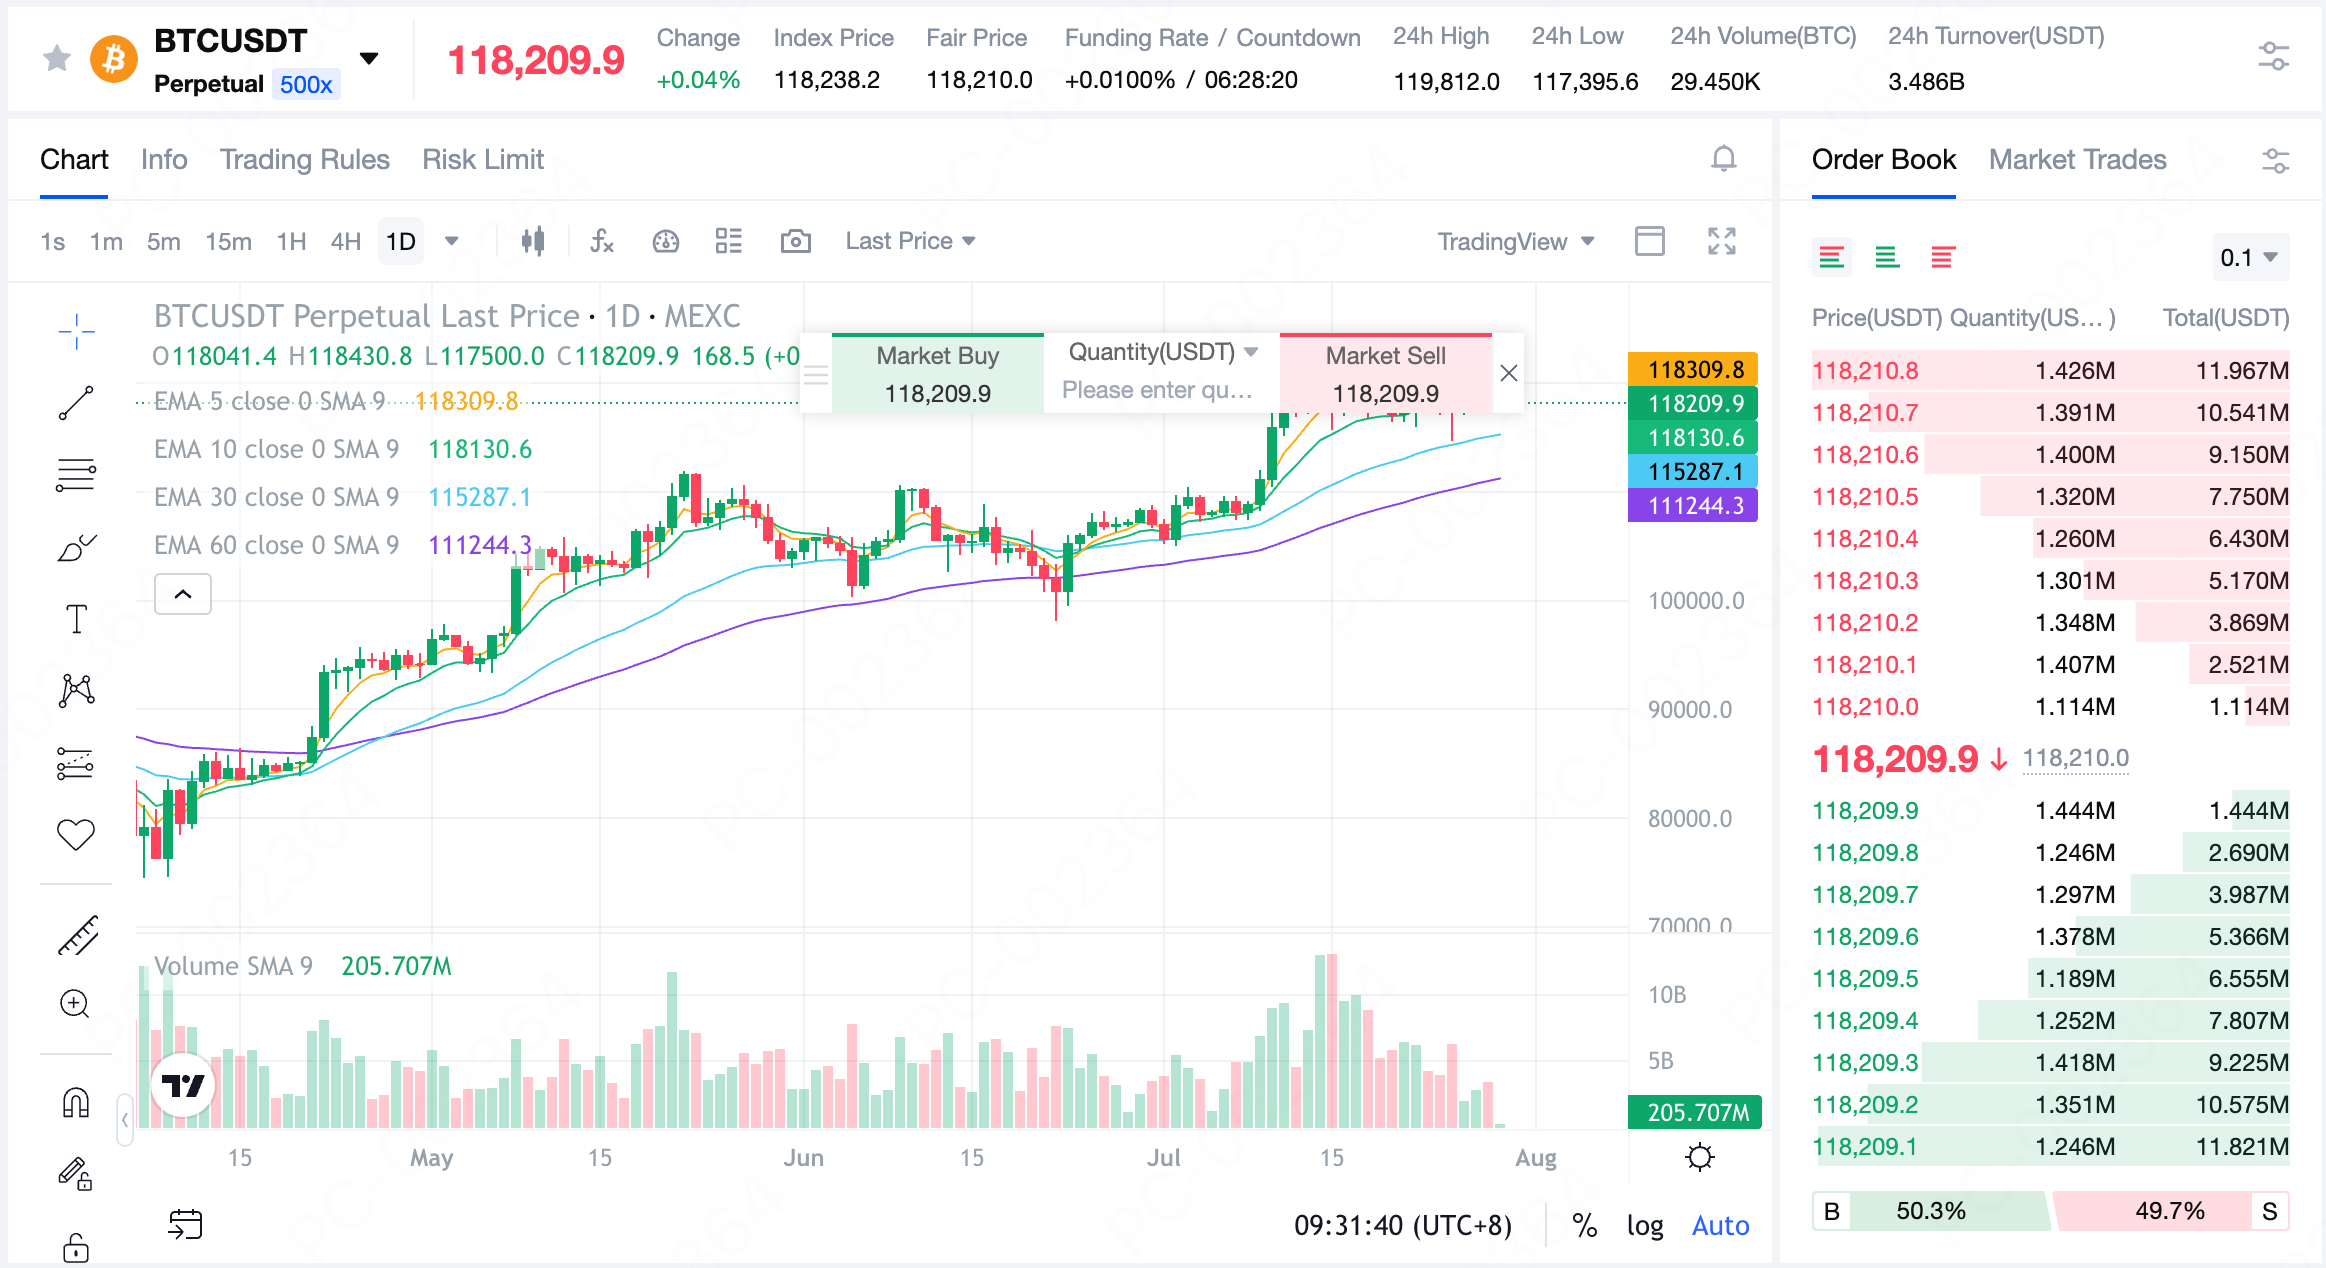Click the quantity input field
This screenshot has height=1268, width=2326.
coord(1159,391)
